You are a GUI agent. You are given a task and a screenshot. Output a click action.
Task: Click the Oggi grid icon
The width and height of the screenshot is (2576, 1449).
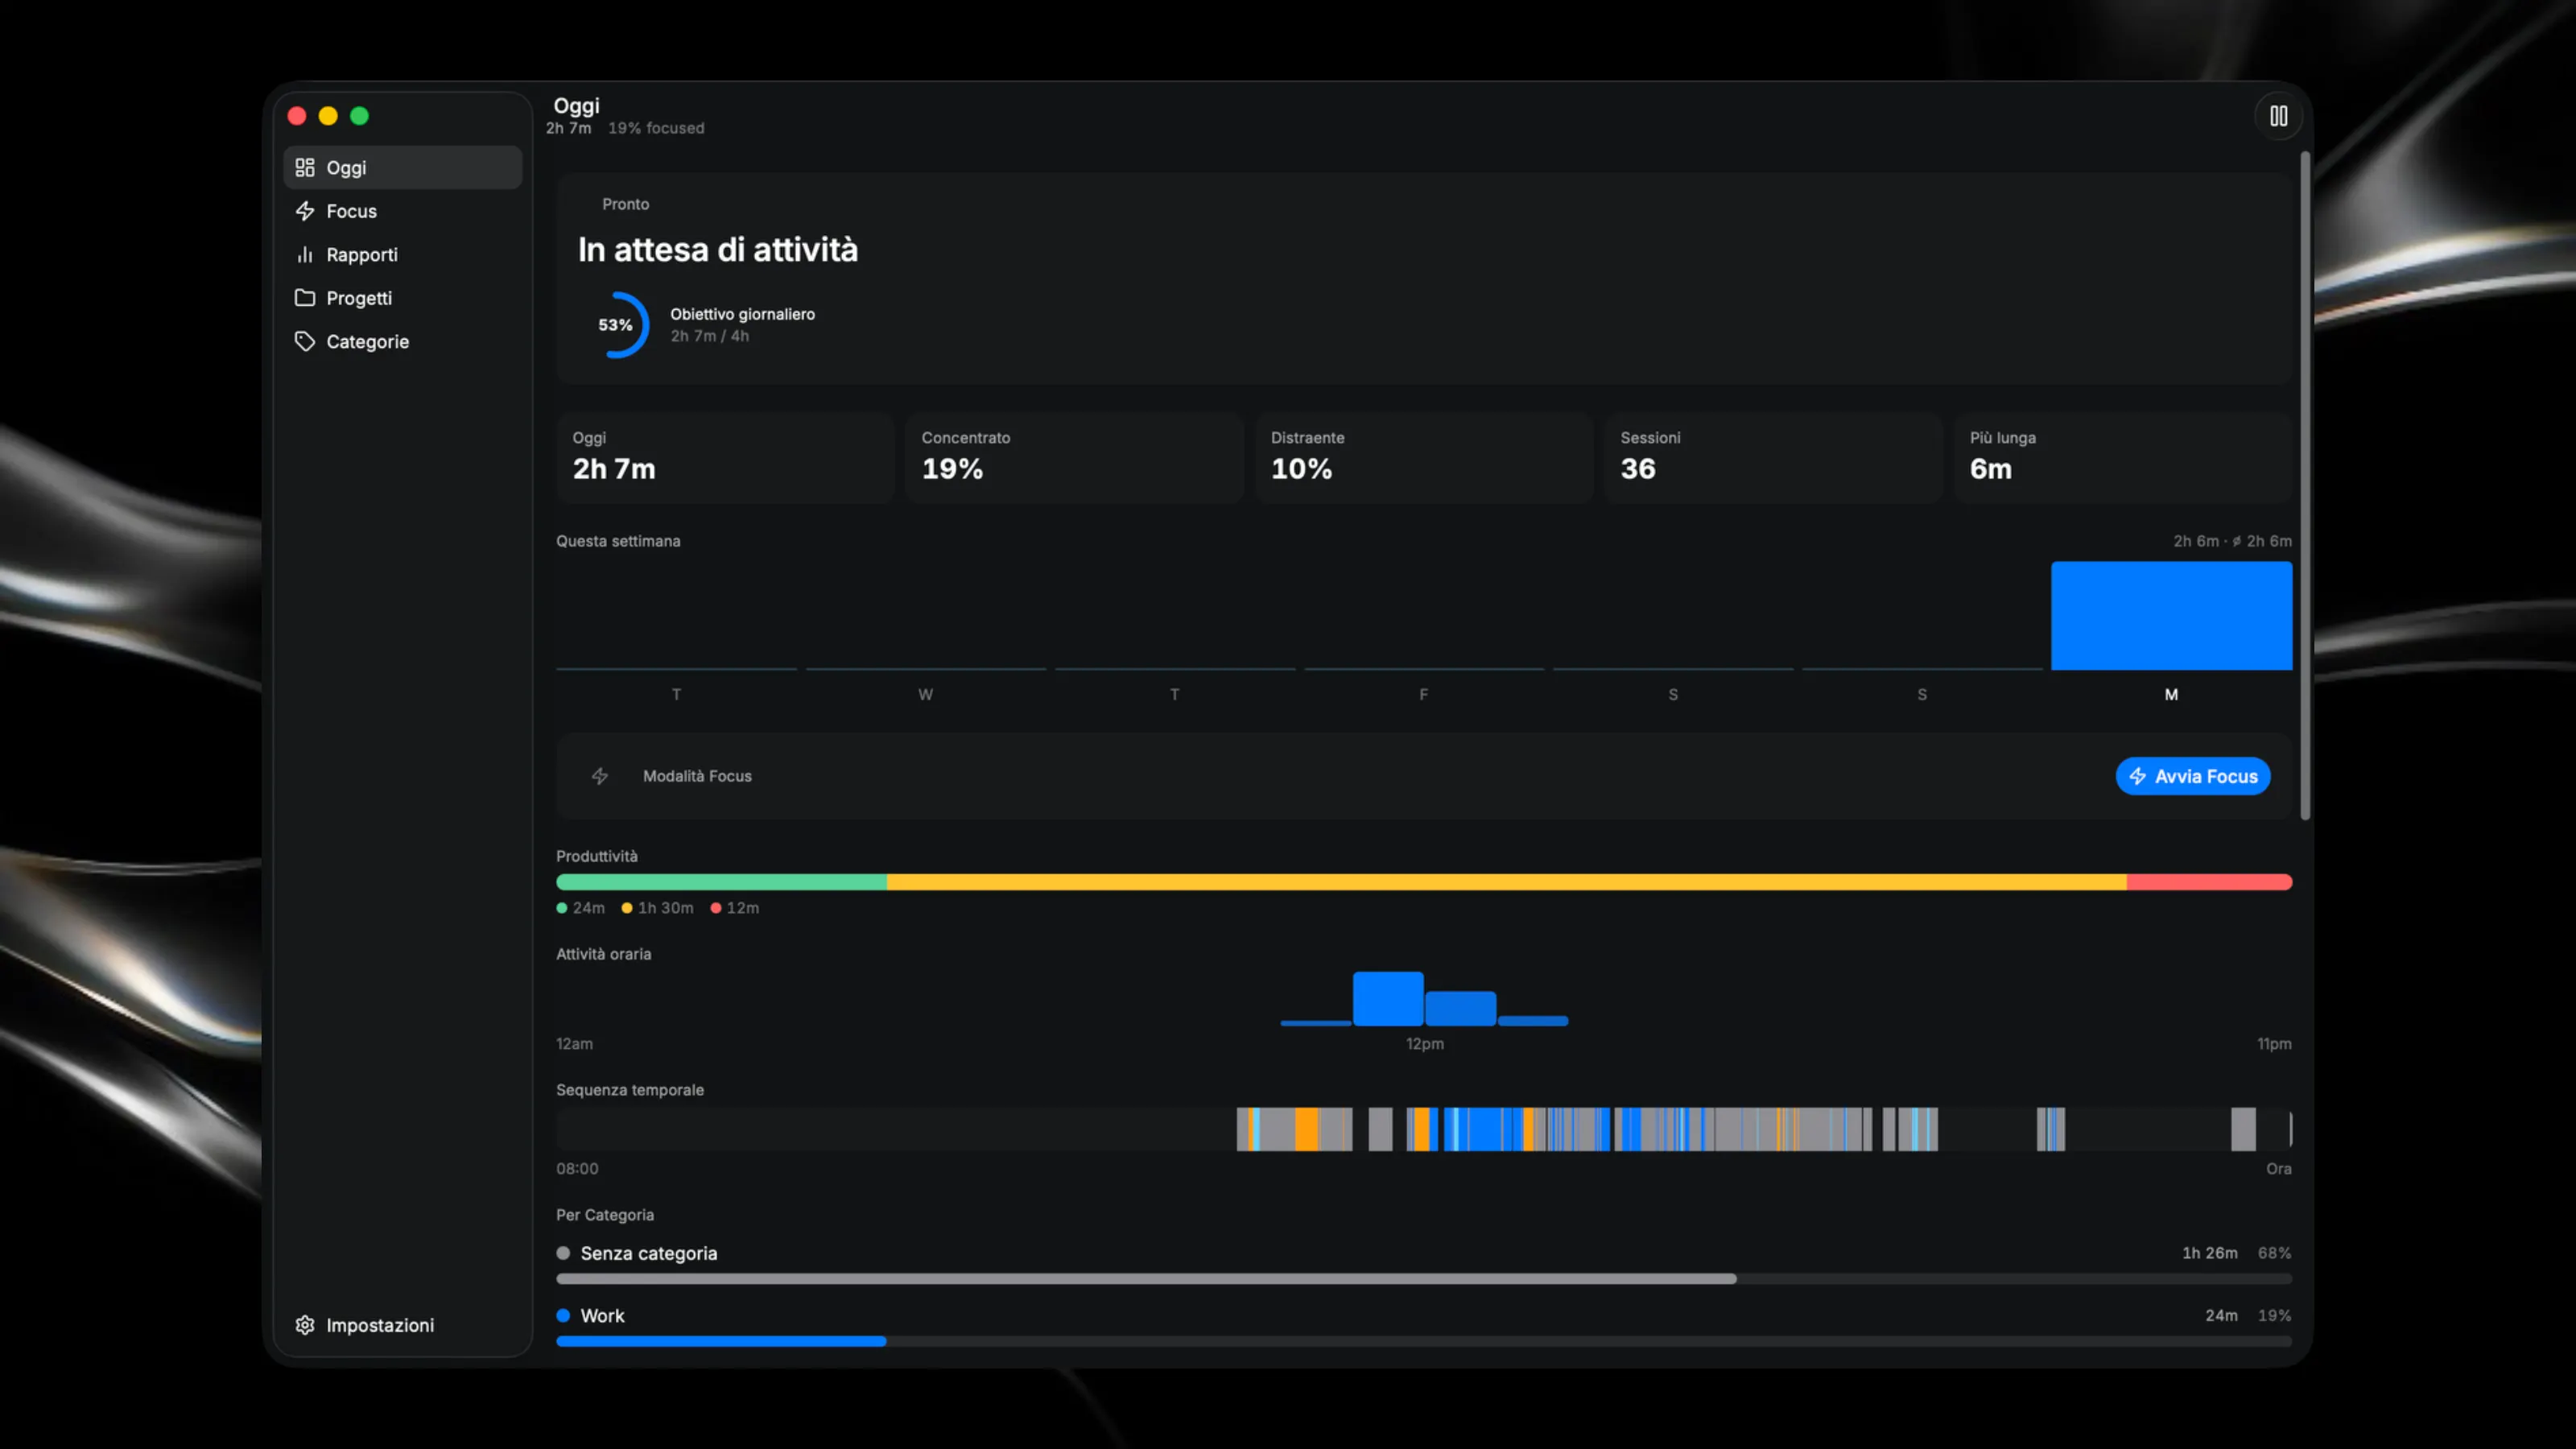pos(305,167)
